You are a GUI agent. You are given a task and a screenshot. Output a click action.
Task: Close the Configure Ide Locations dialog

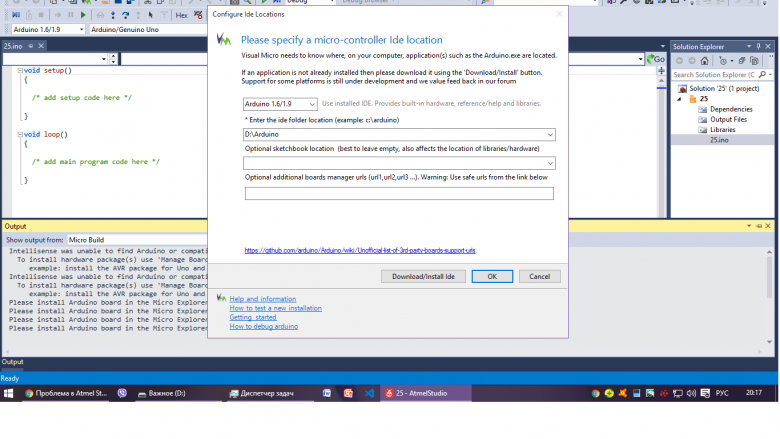click(x=559, y=14)
